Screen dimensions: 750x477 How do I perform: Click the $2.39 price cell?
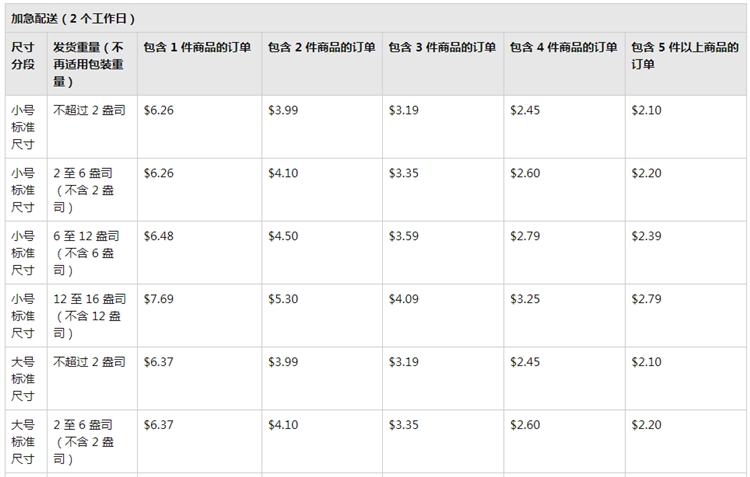pos(646,236)
